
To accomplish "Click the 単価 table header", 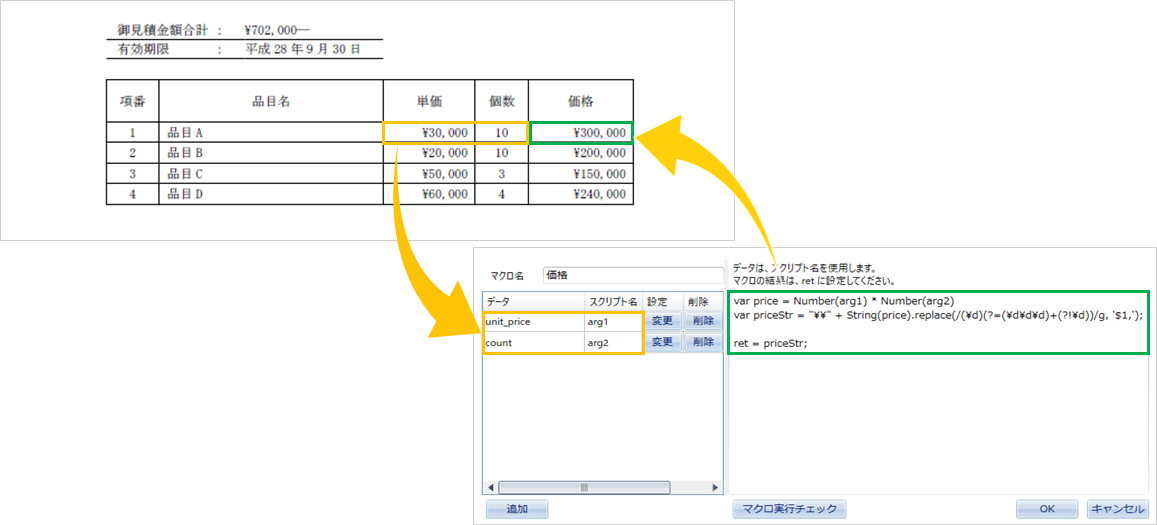I will [x=429, y=102].
